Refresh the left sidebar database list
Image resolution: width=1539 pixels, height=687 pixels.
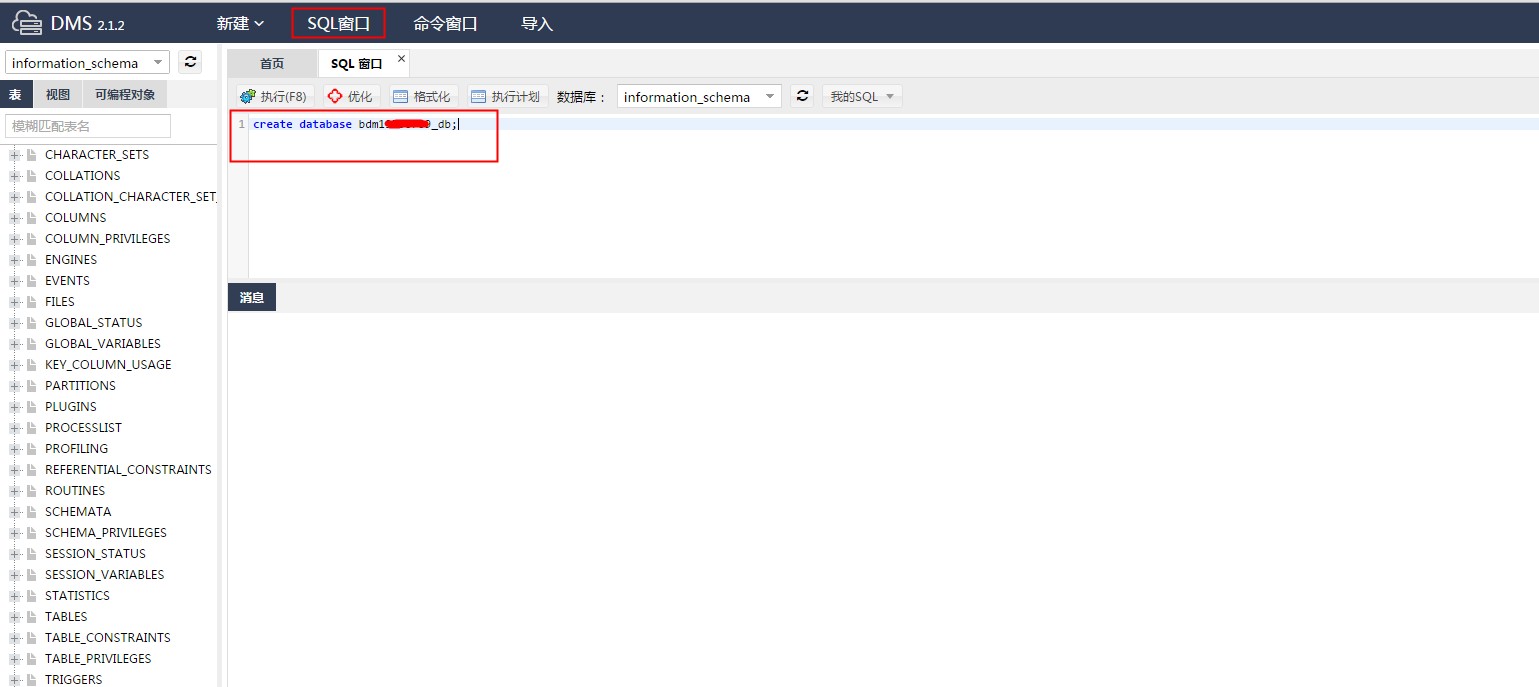[x=190, y=62]
